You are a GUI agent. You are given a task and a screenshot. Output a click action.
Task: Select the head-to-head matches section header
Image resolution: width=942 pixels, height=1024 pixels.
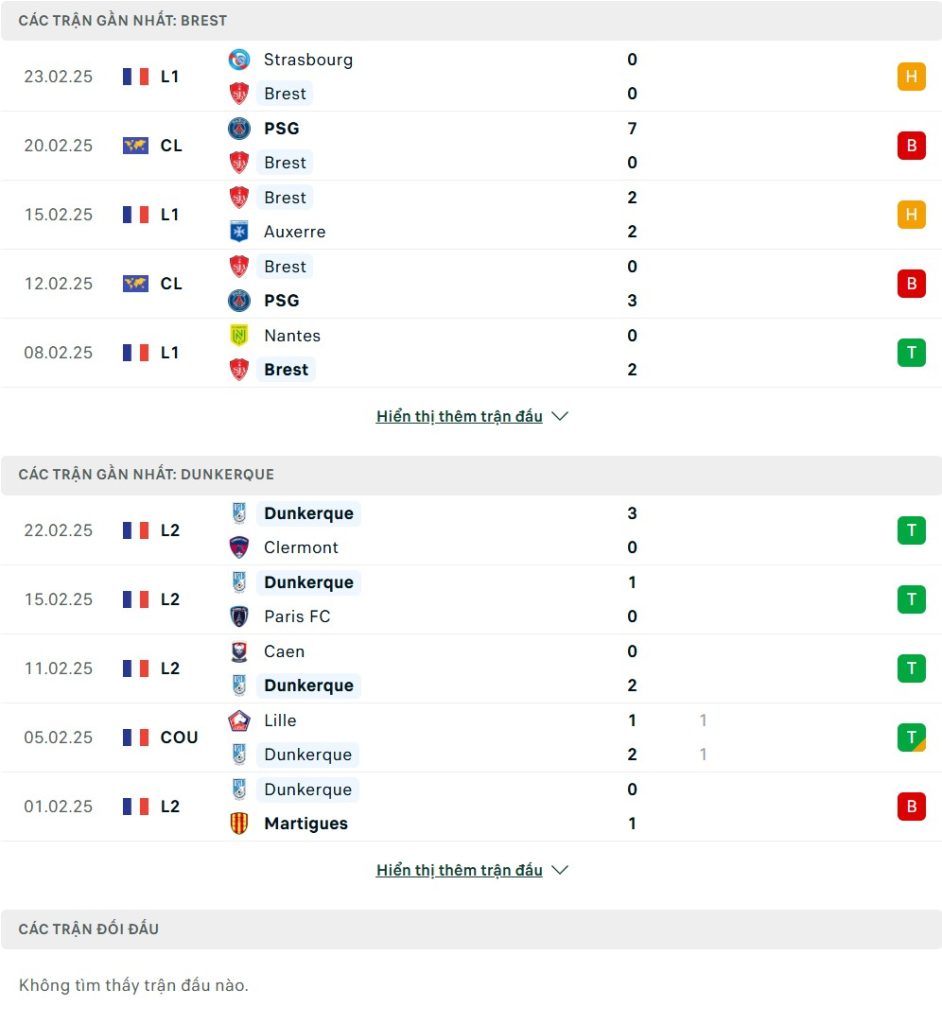point(89,929)
